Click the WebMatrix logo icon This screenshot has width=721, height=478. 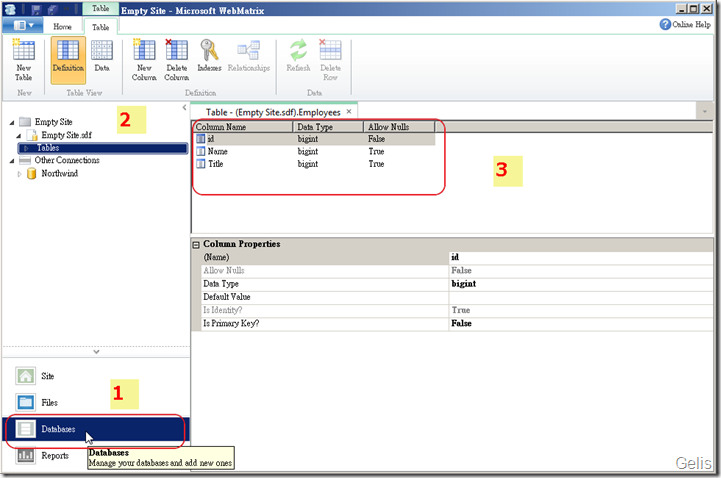coord(10,9)
